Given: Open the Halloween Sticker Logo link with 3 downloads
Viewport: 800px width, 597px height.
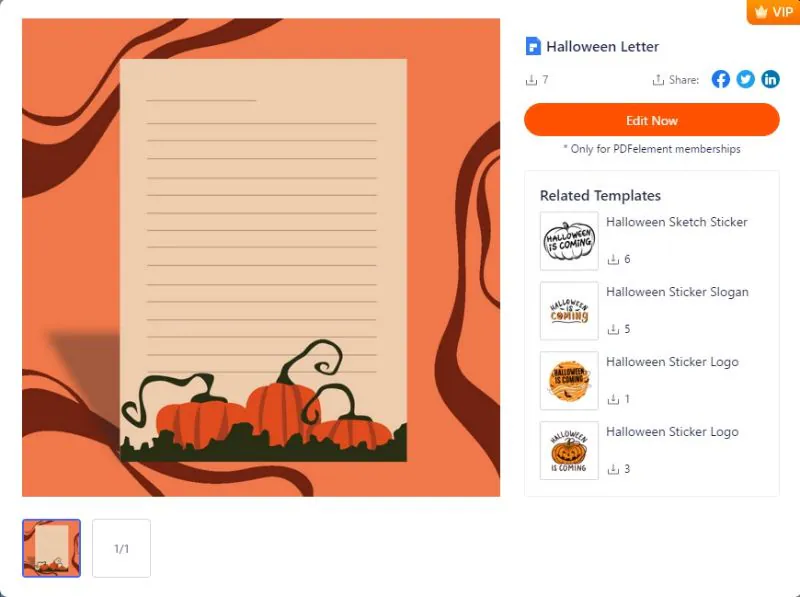Looking at the screenshot, I should click(x=672, y=432).
